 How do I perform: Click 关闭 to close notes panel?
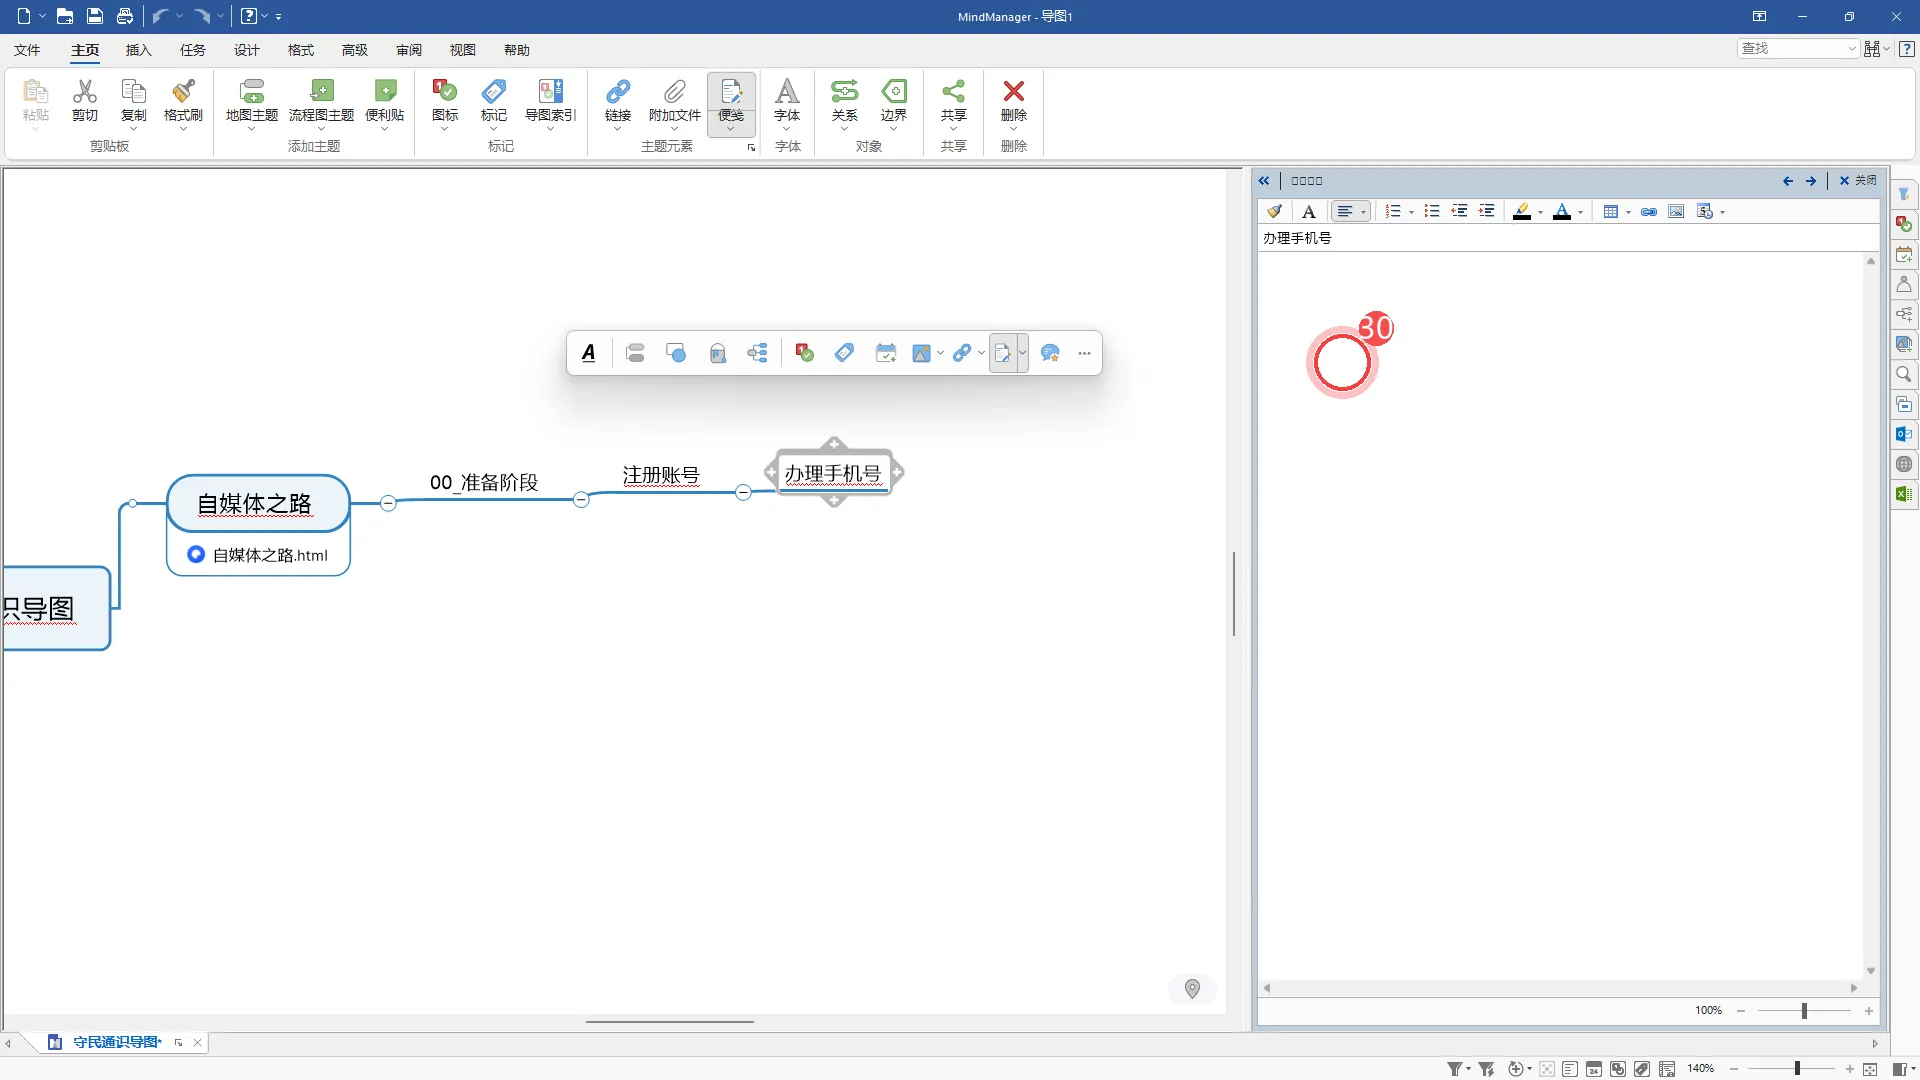[x=1858, y=181]
